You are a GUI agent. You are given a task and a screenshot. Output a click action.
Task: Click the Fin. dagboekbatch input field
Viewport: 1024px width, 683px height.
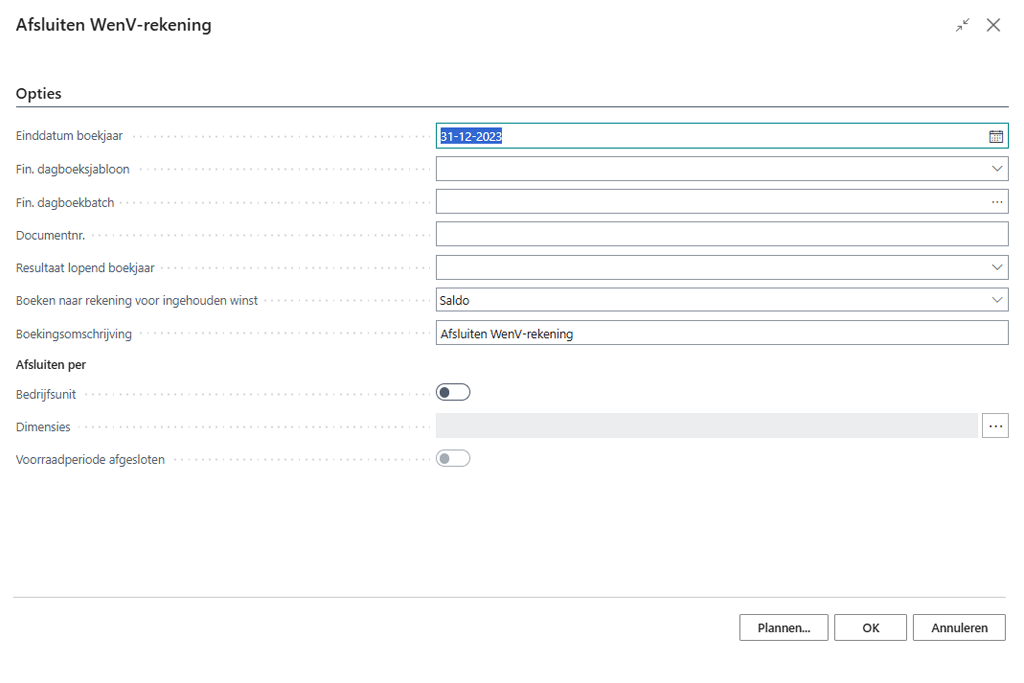(722, 202)
